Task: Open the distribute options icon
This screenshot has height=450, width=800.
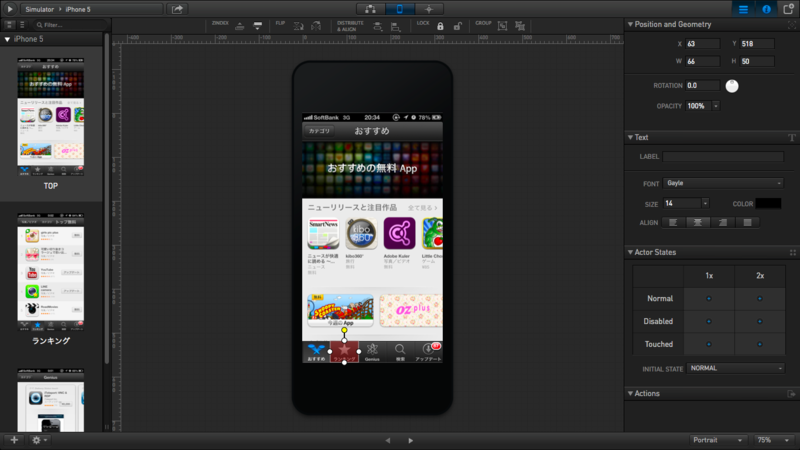Action: tap(378, 27)
